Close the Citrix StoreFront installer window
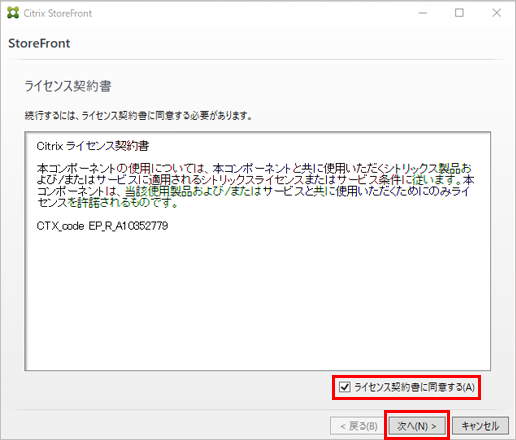Viewport: 516px width, 440px height. pyautogui.click(x=497, y=13)
